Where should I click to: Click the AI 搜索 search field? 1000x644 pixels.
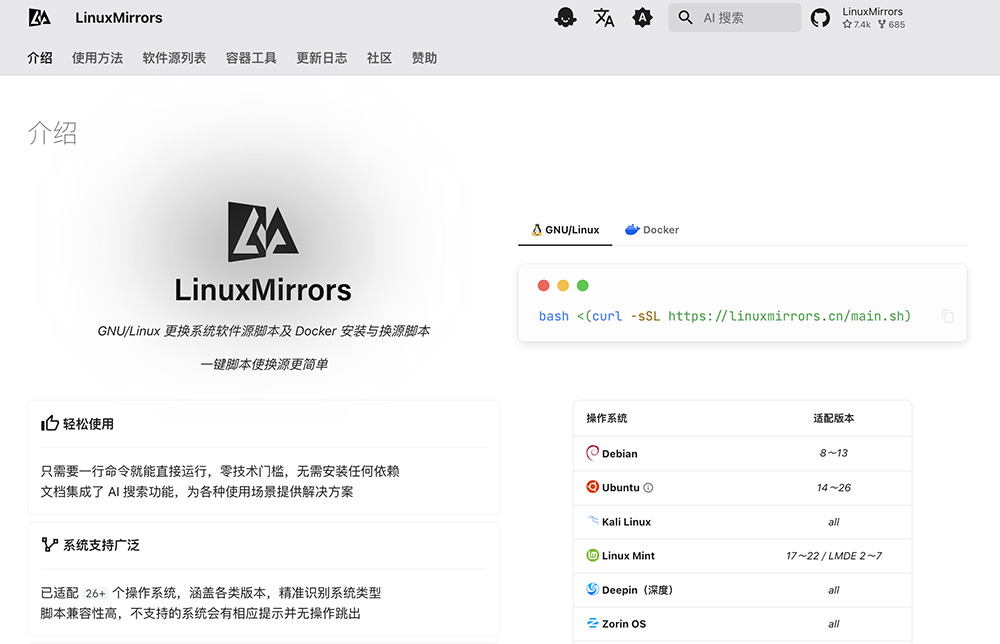(x=735, y=18)
